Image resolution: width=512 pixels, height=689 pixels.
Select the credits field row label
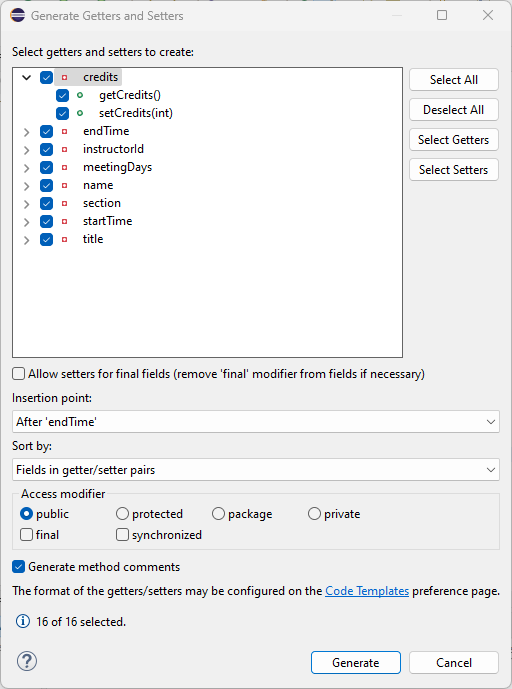click(x=101, y=77)
